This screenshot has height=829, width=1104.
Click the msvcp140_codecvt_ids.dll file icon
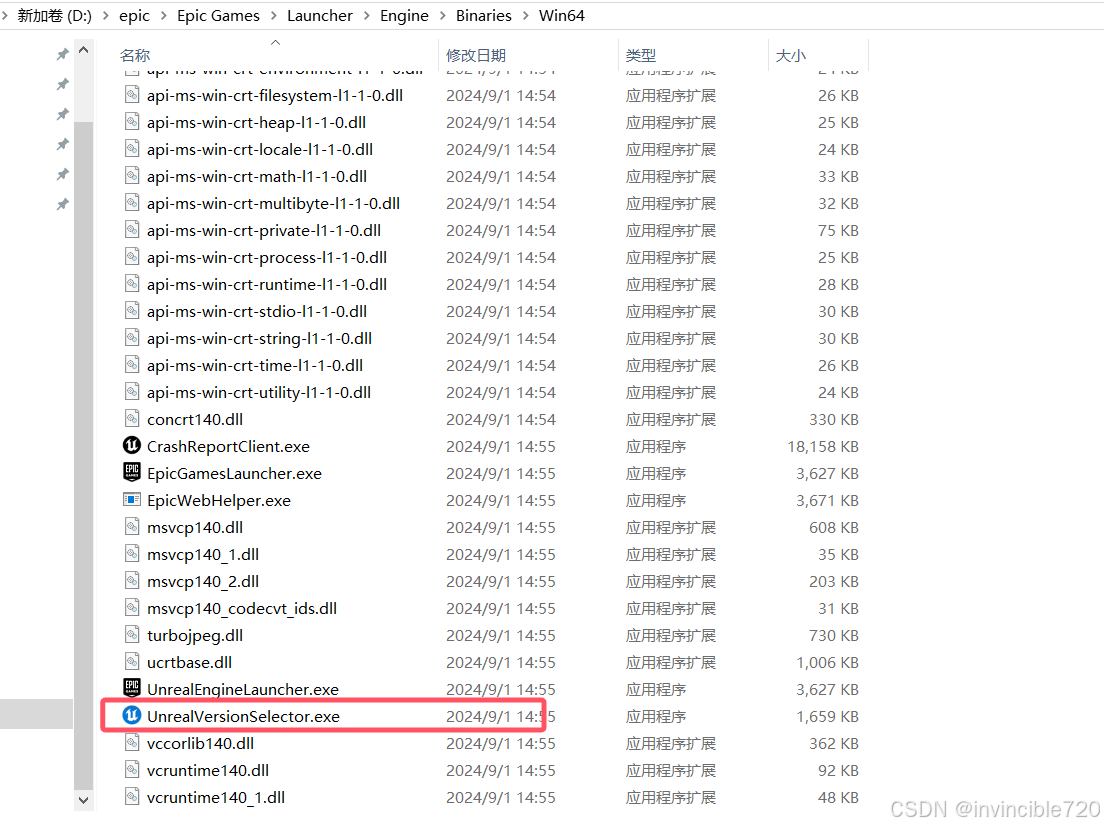[132, 607]
